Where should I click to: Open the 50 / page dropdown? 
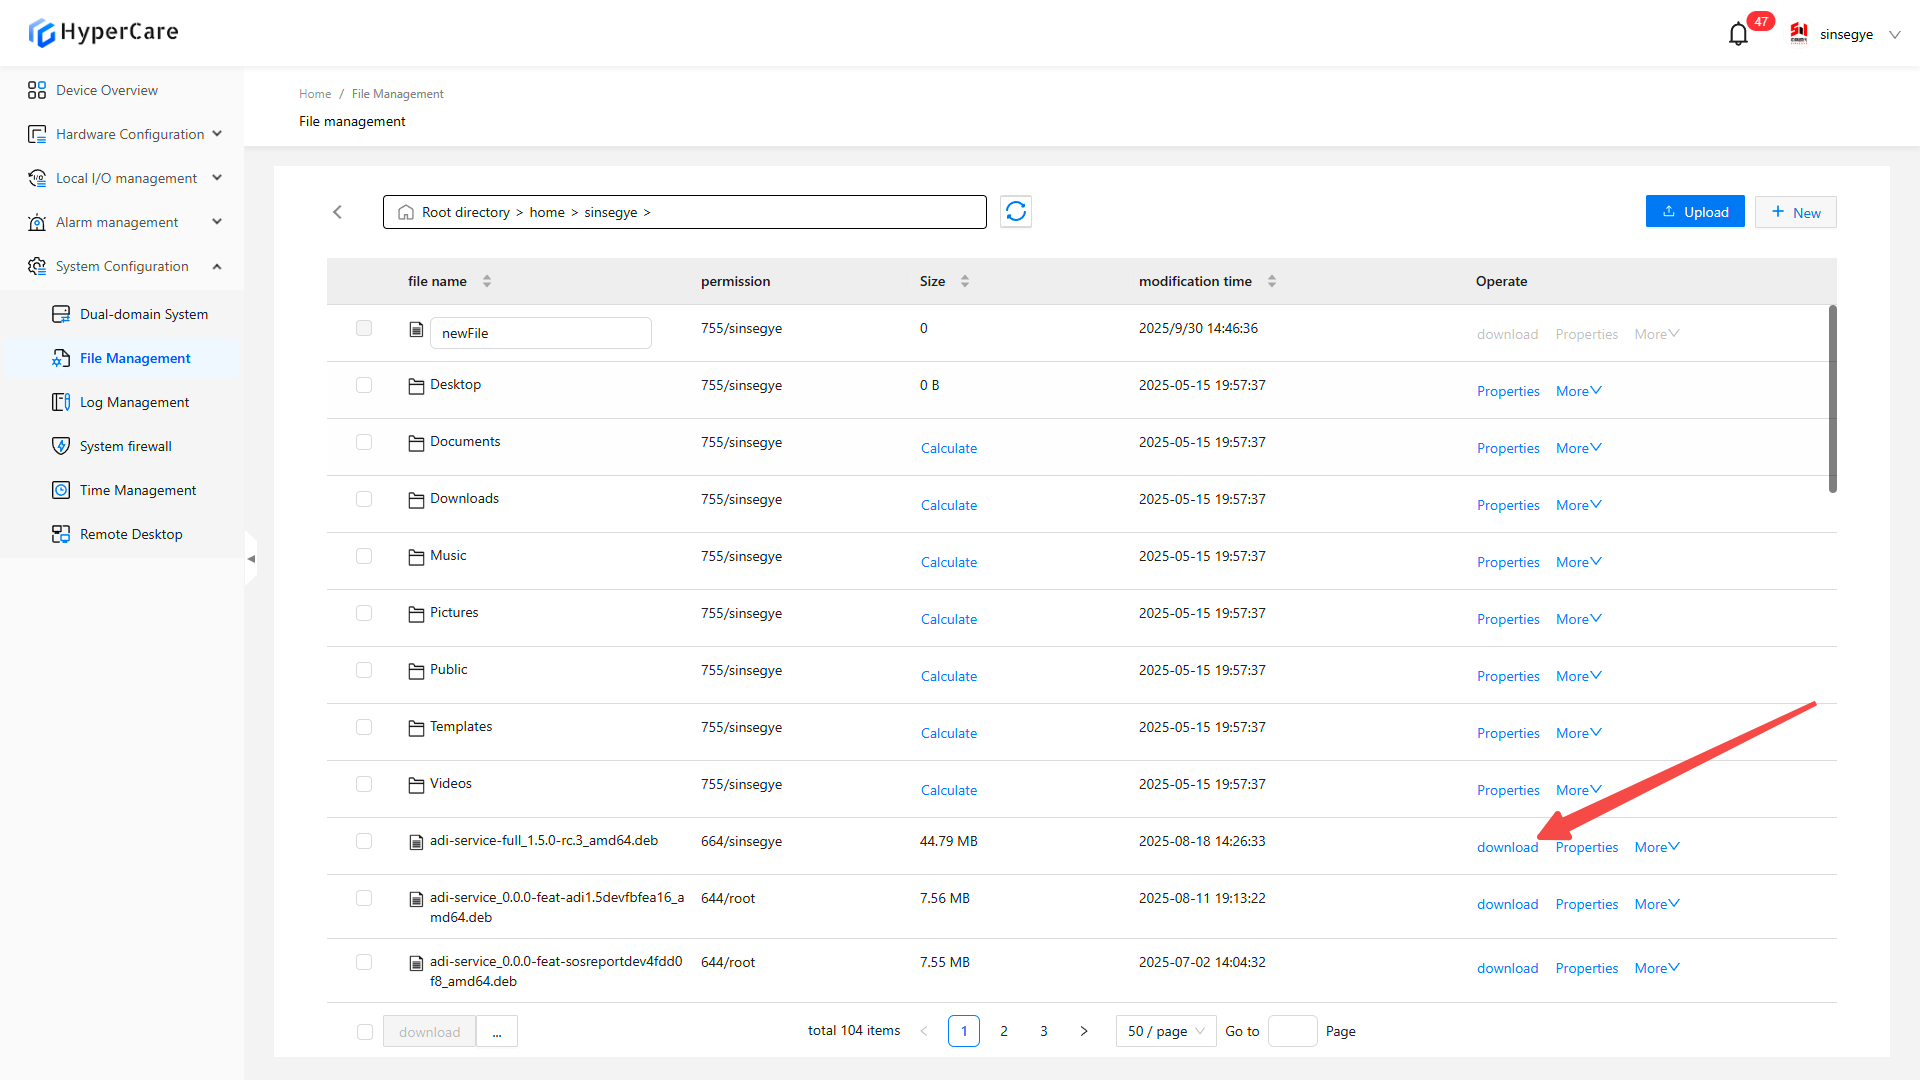tap(1165, 1031)
